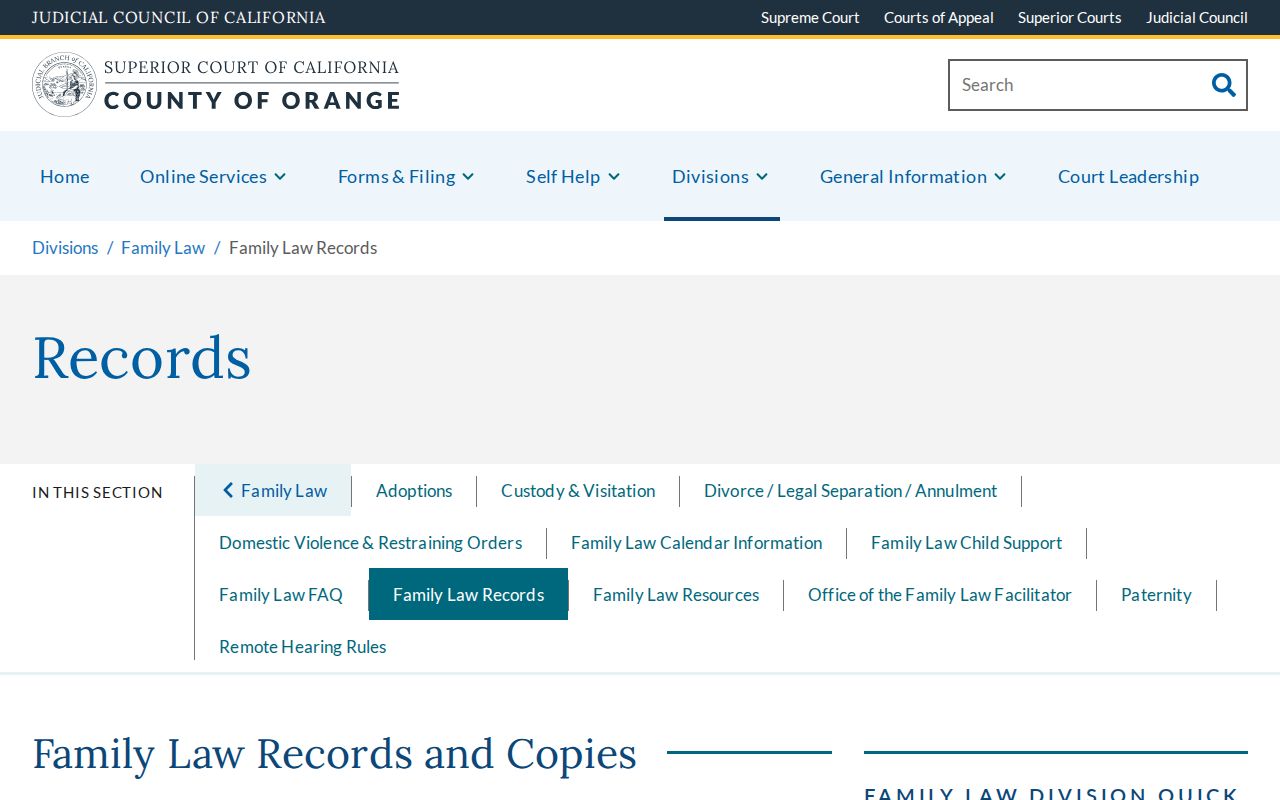The height and width of the screenshot is (800, 1280).
Task: Select the Adoptions section tab
Action: (x=414, y=491)
